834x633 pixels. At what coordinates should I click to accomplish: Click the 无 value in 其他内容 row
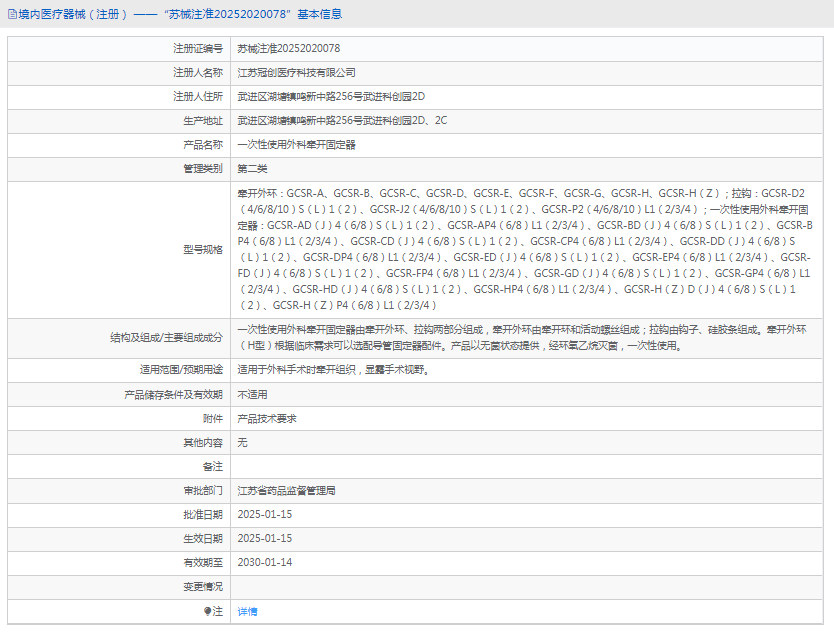pyautogui.click(x=242, y=443)
